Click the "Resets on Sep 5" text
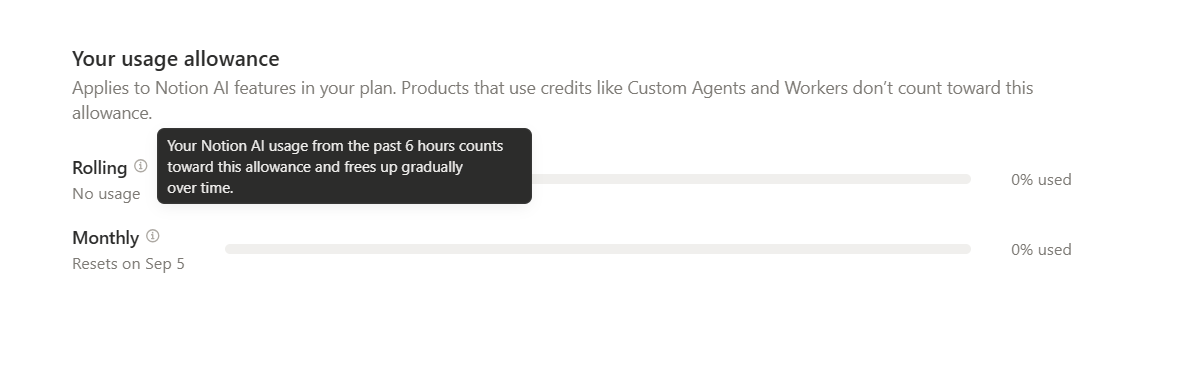The image size is (1197, 383). coord(128,264)
